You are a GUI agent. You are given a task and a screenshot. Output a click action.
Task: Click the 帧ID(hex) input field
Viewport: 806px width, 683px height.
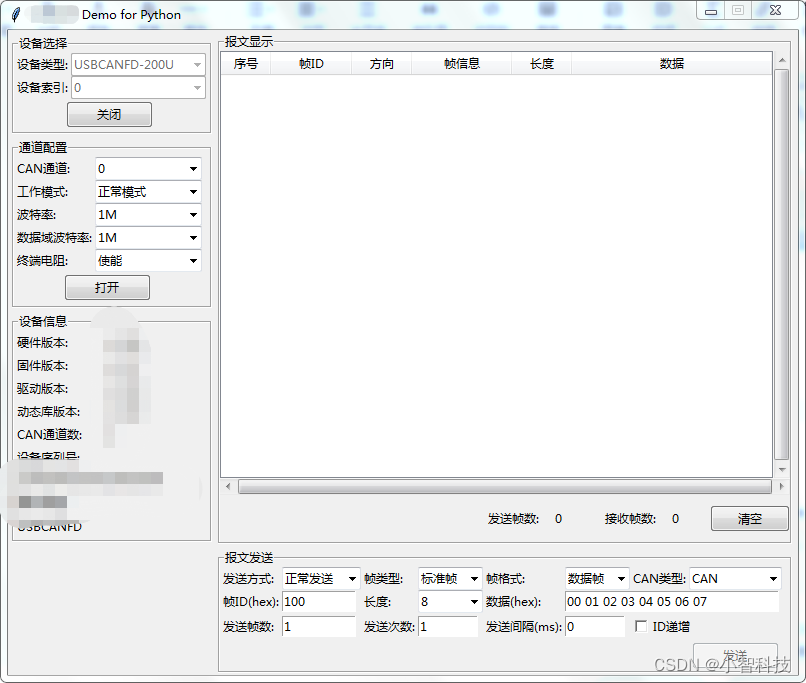(318, 602)
